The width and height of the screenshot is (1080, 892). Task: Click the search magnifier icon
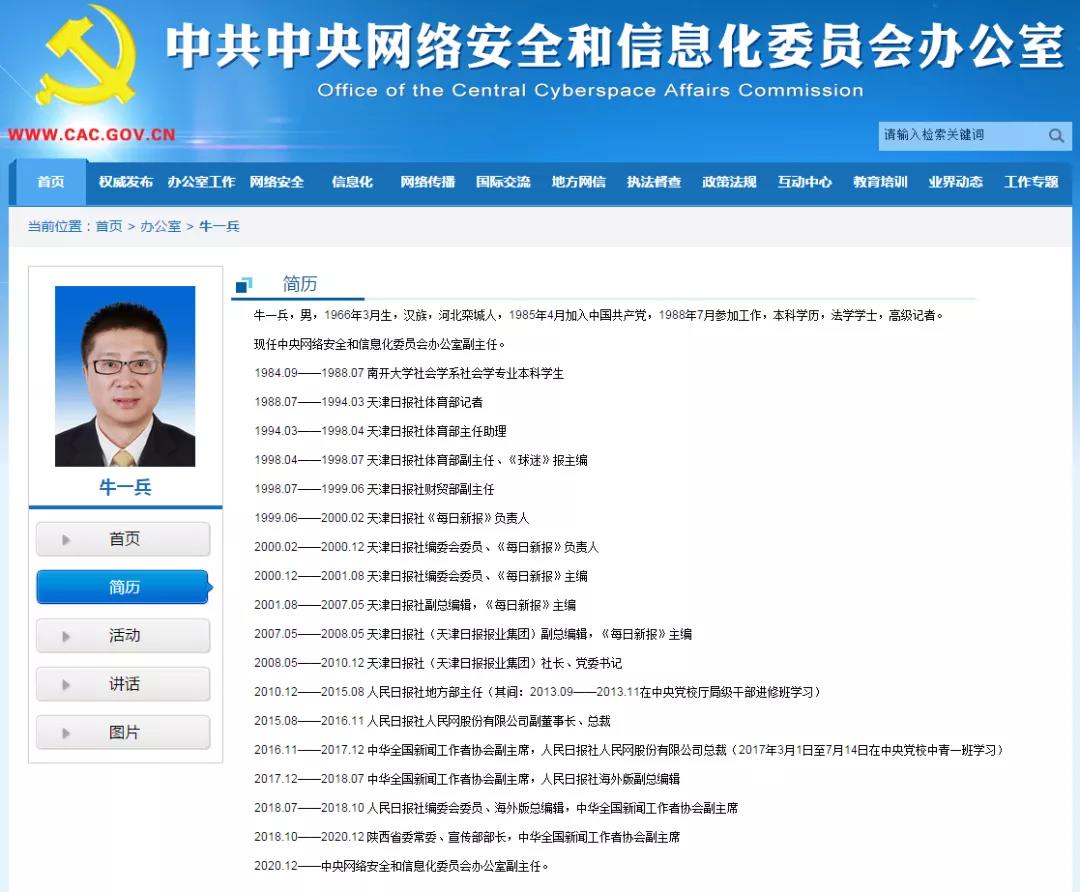(x=1056, y=135)
